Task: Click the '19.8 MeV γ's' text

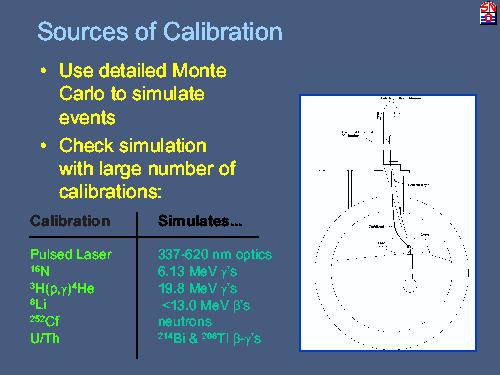Action: pyautogui.click(x=197, y=288)
